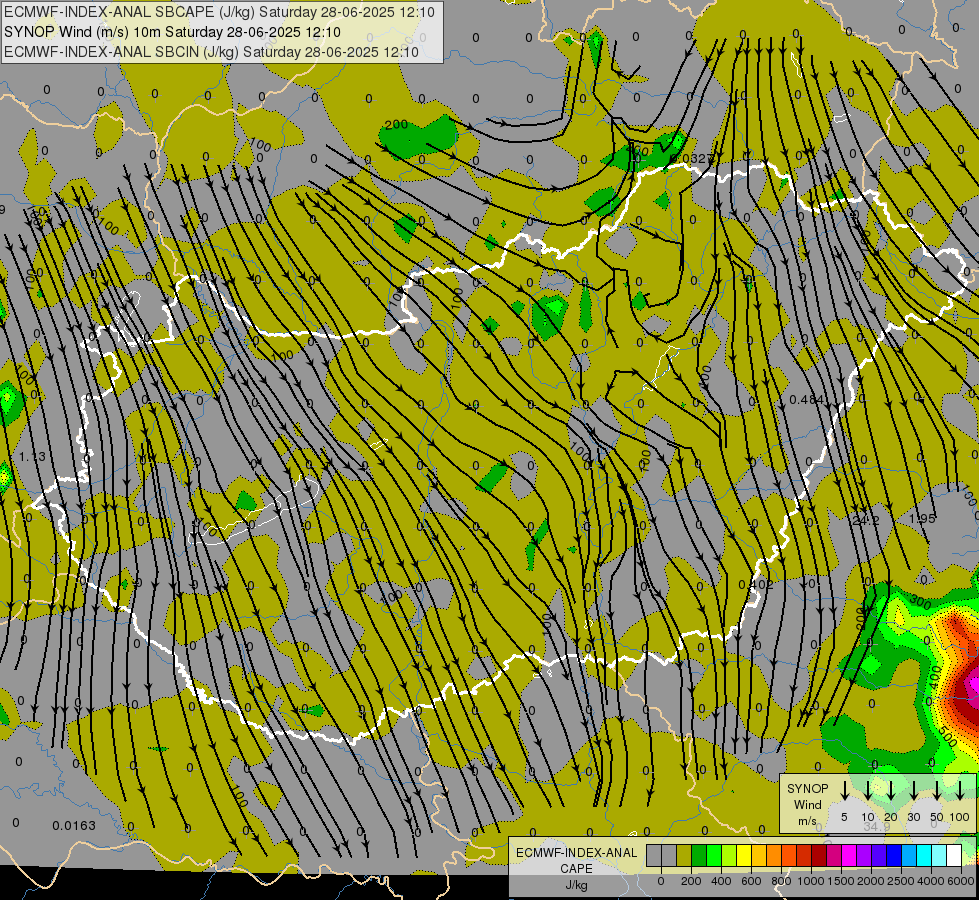Click the 0.402 value on the map
The width and height of the screenshot is (979, 900).
coord(755,585)
